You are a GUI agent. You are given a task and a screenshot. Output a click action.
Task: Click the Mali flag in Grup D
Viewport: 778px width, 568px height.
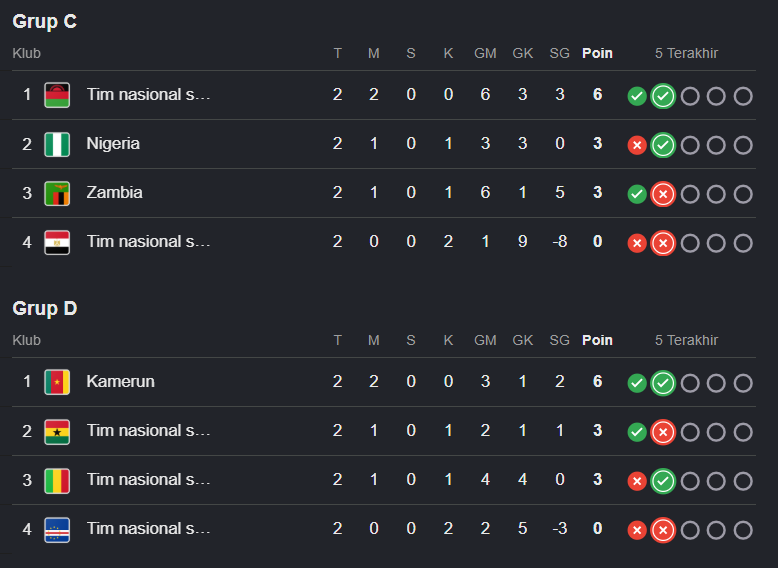pos(57,480)
